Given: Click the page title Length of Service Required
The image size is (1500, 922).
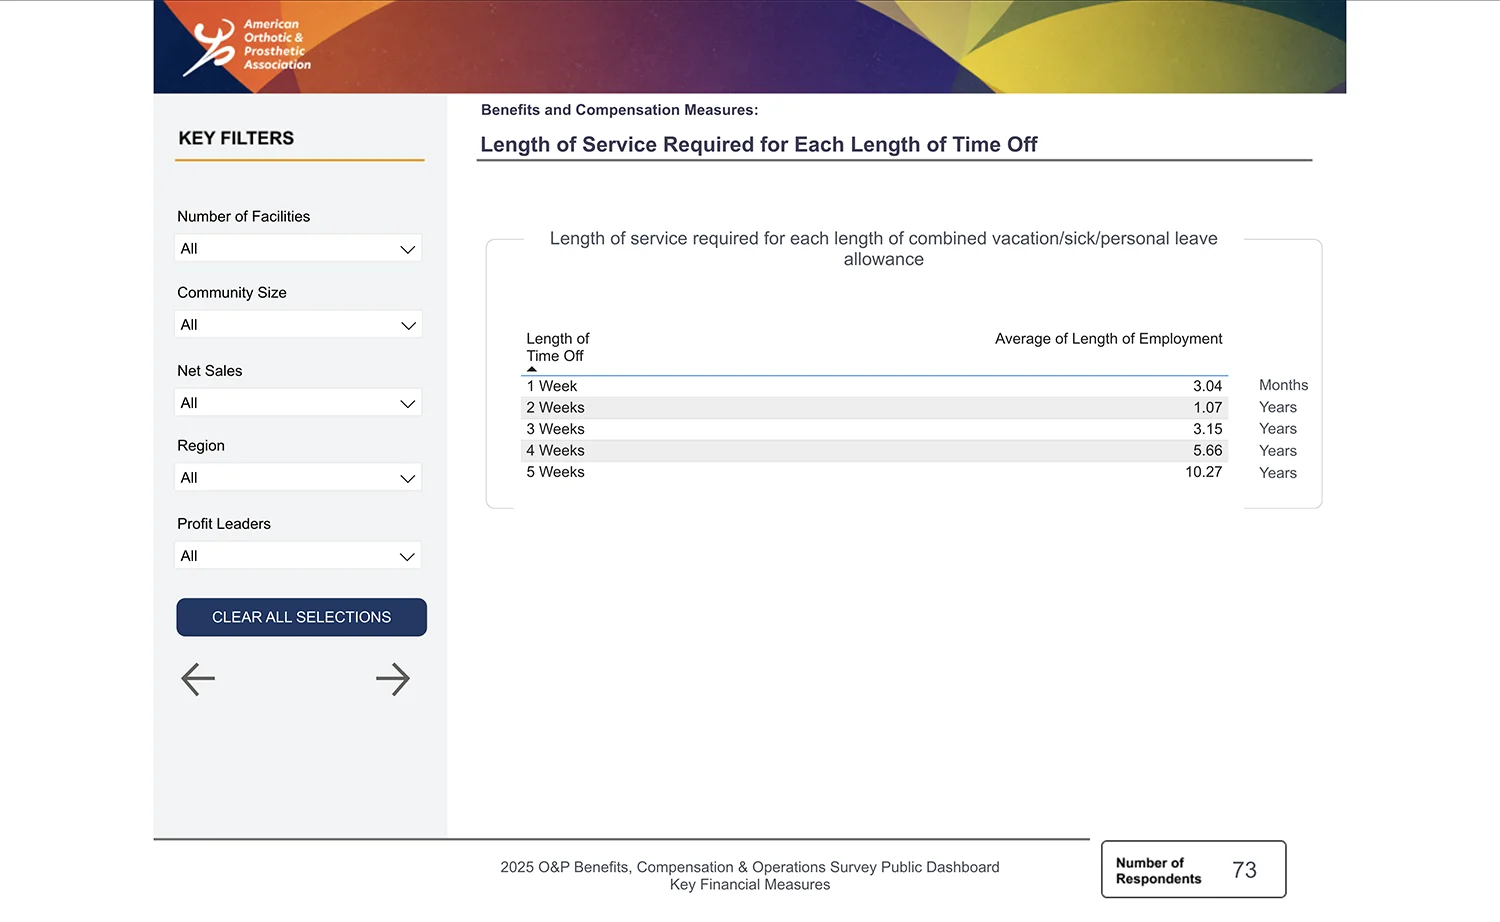Looking at the screenshot, I should coord(759,144).
